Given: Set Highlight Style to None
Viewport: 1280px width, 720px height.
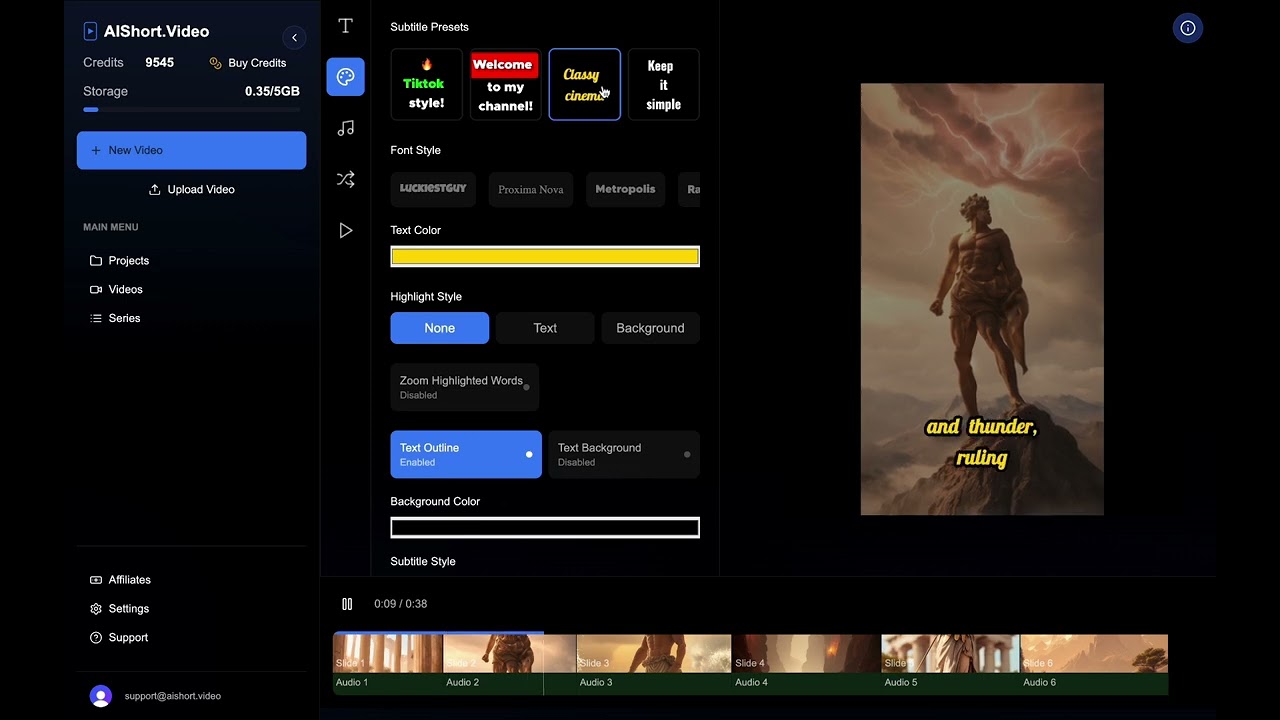Looking at the screenshot, I should pos(440,328).
